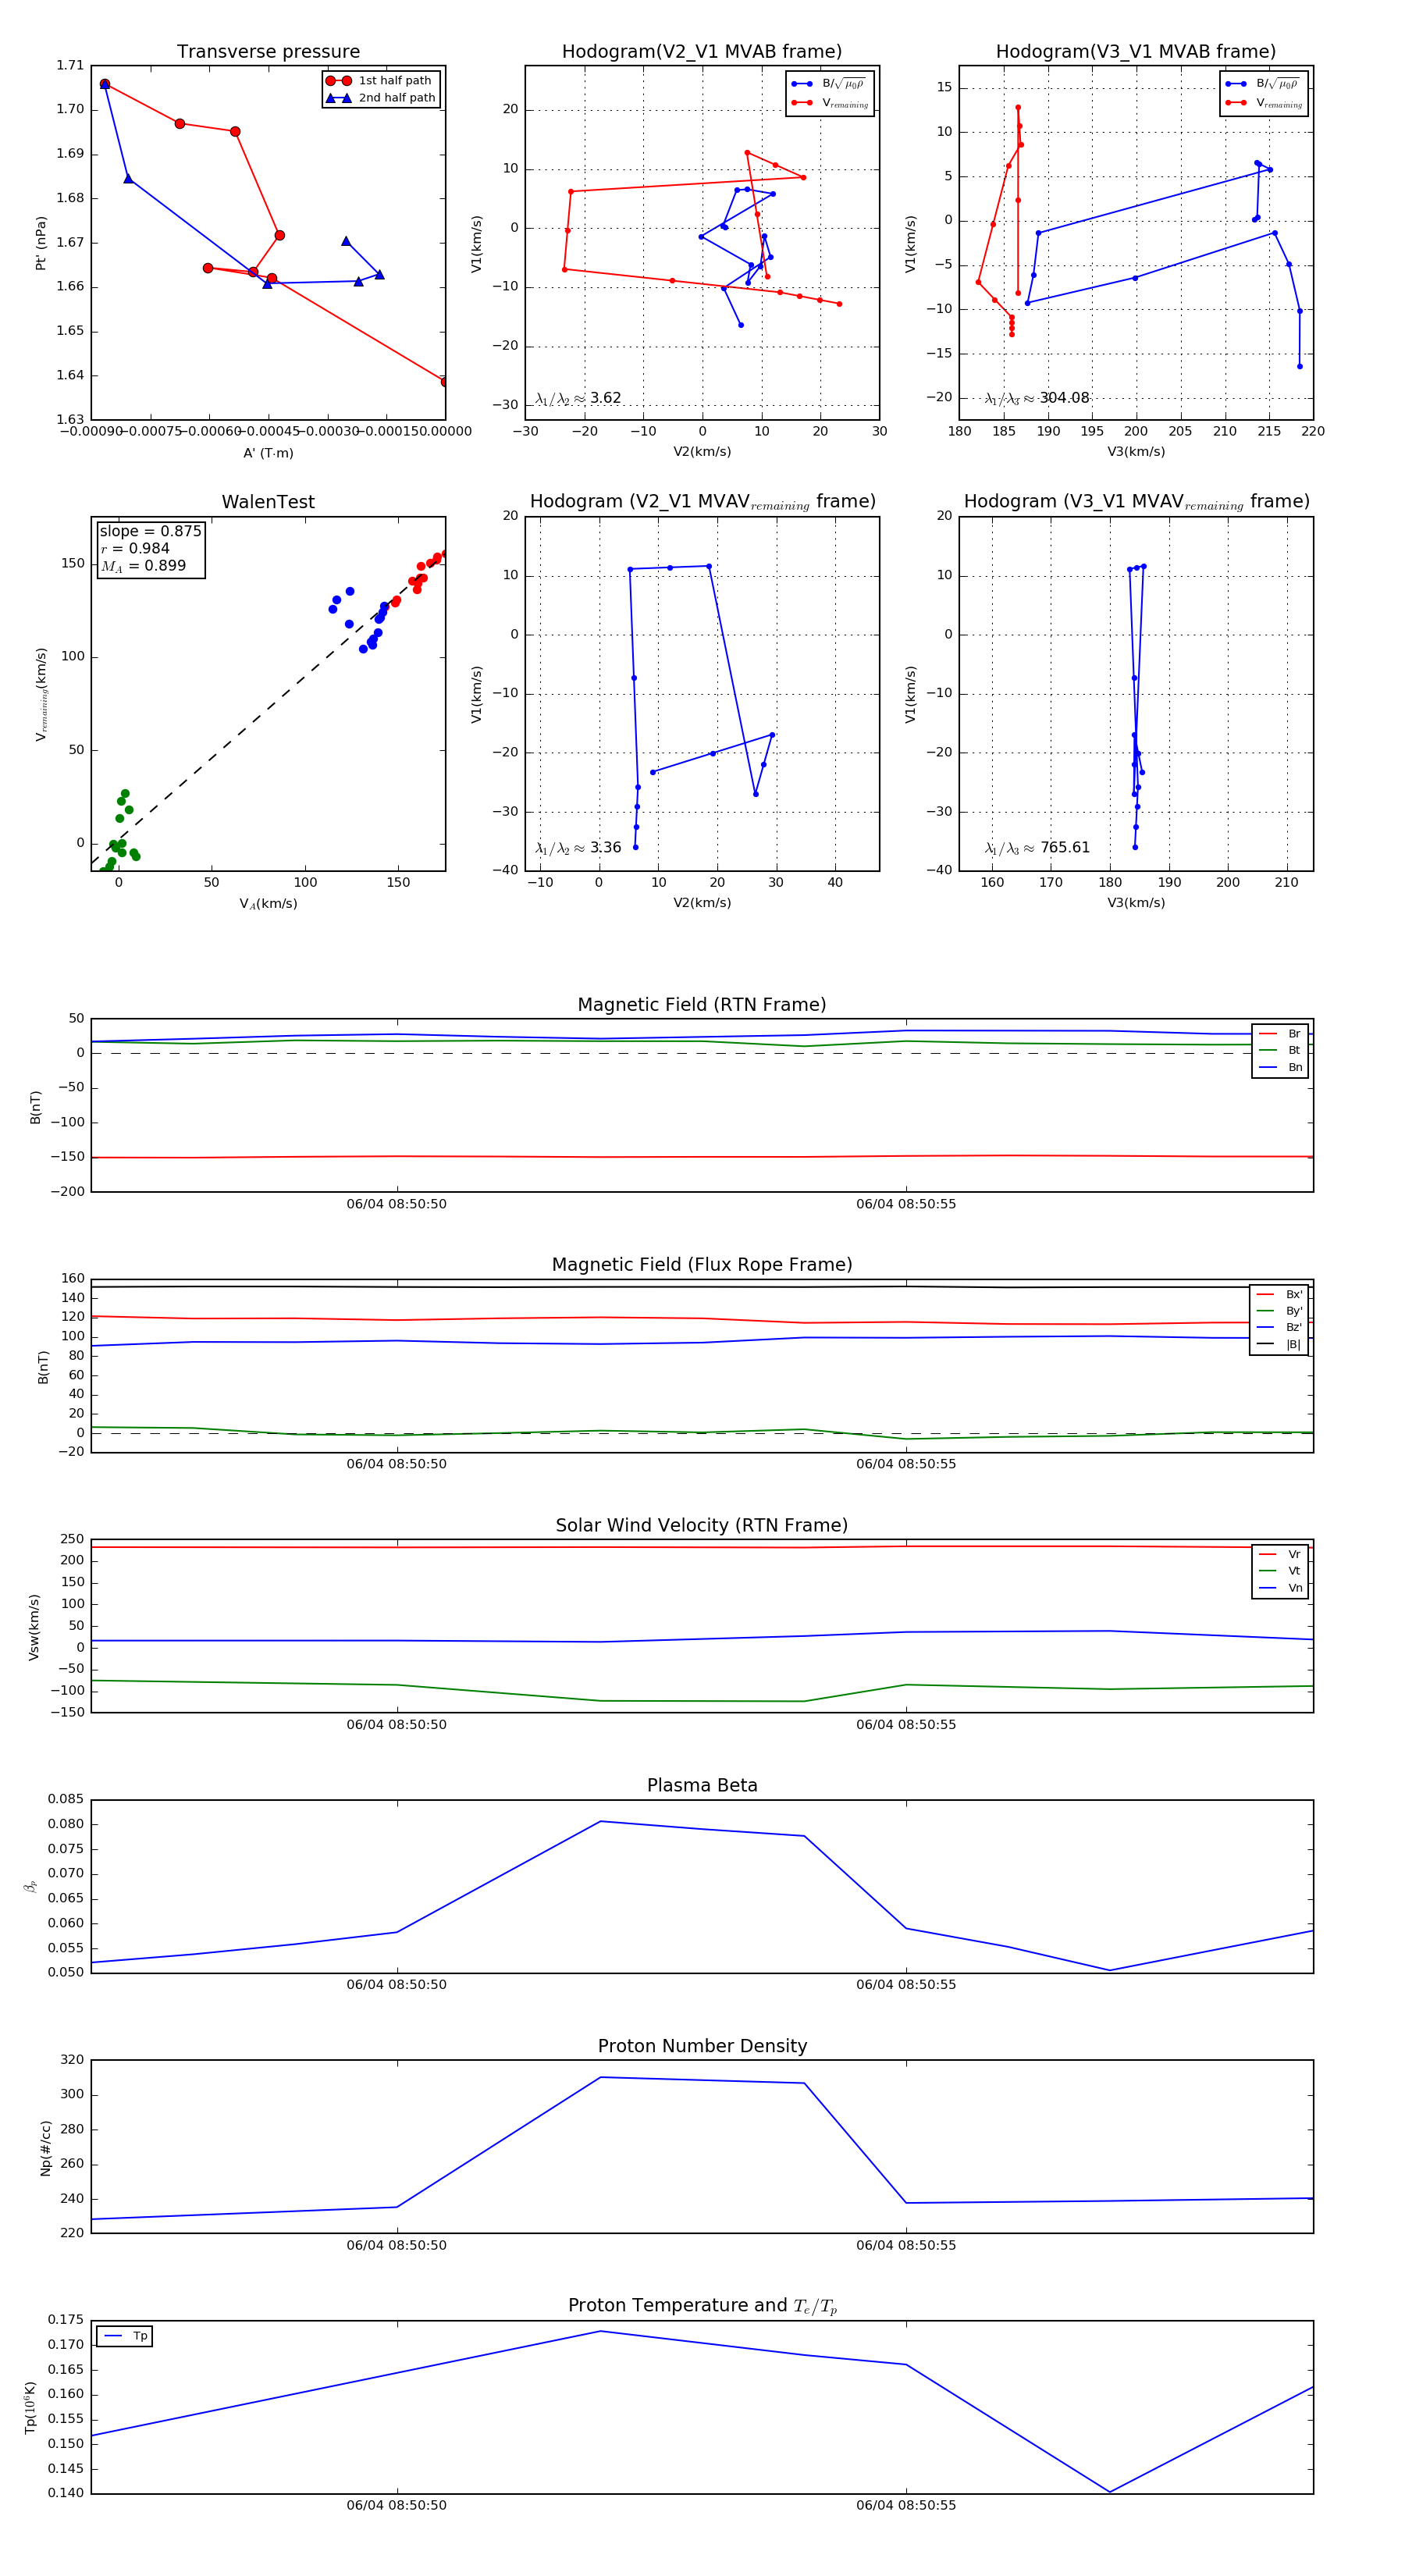Click the 'Bn' legend entry
The image size is (1405, 2576).
coord(1281,1067)
